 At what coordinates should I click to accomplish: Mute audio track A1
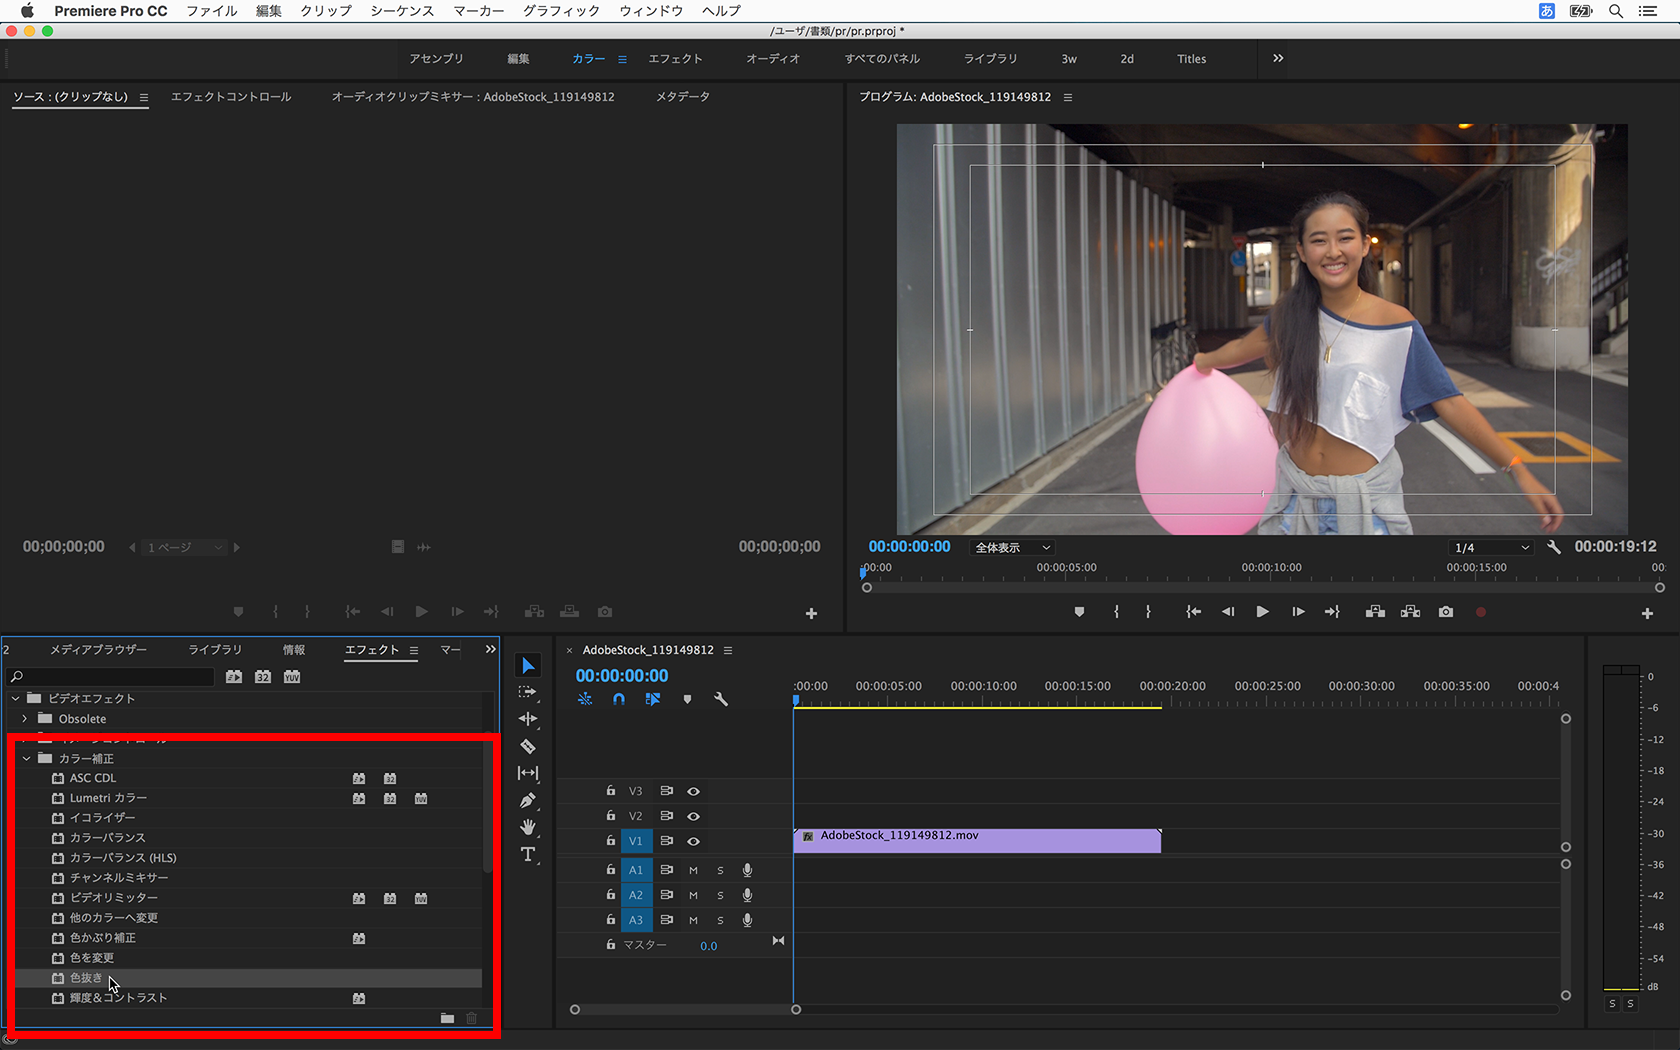pos(693,870)
